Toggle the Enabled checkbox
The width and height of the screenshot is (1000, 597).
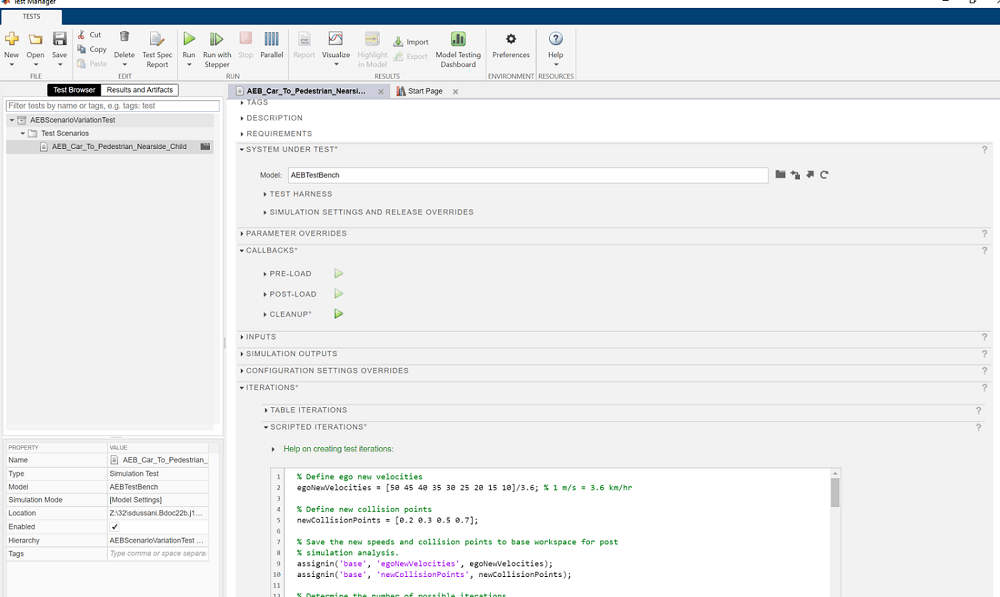click(x=114, y=527)
